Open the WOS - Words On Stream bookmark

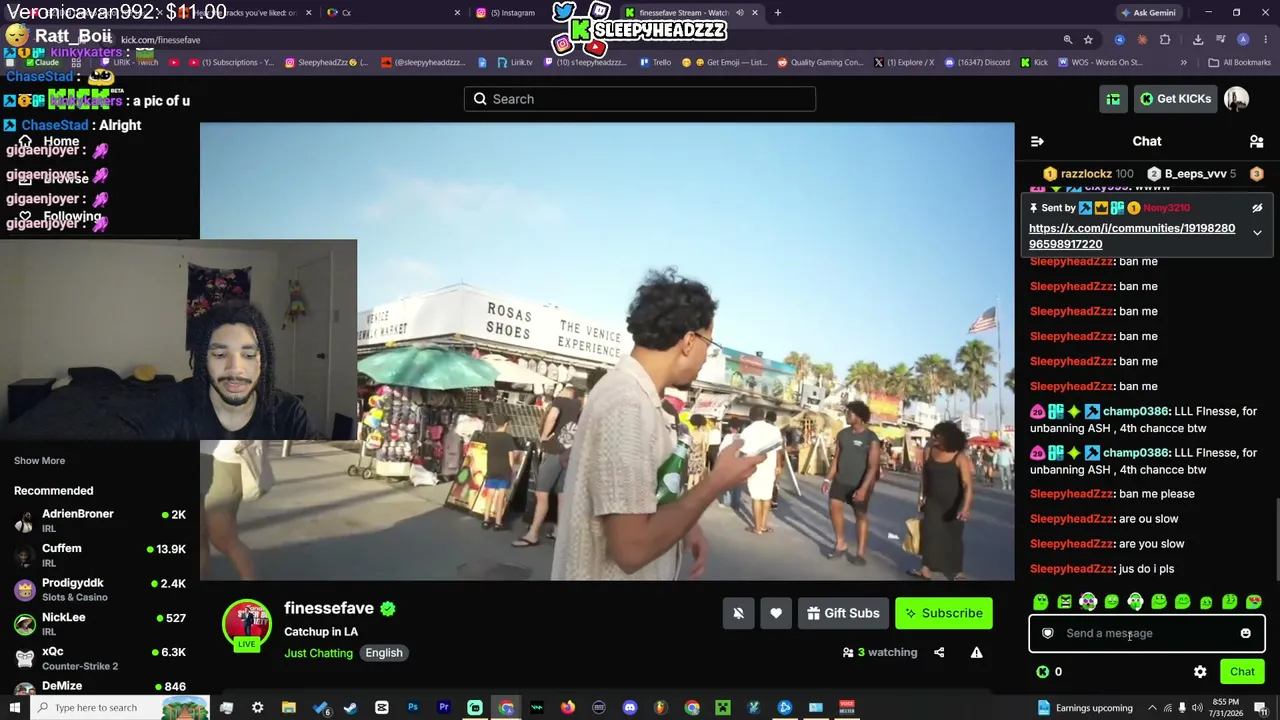(1100, 62)
